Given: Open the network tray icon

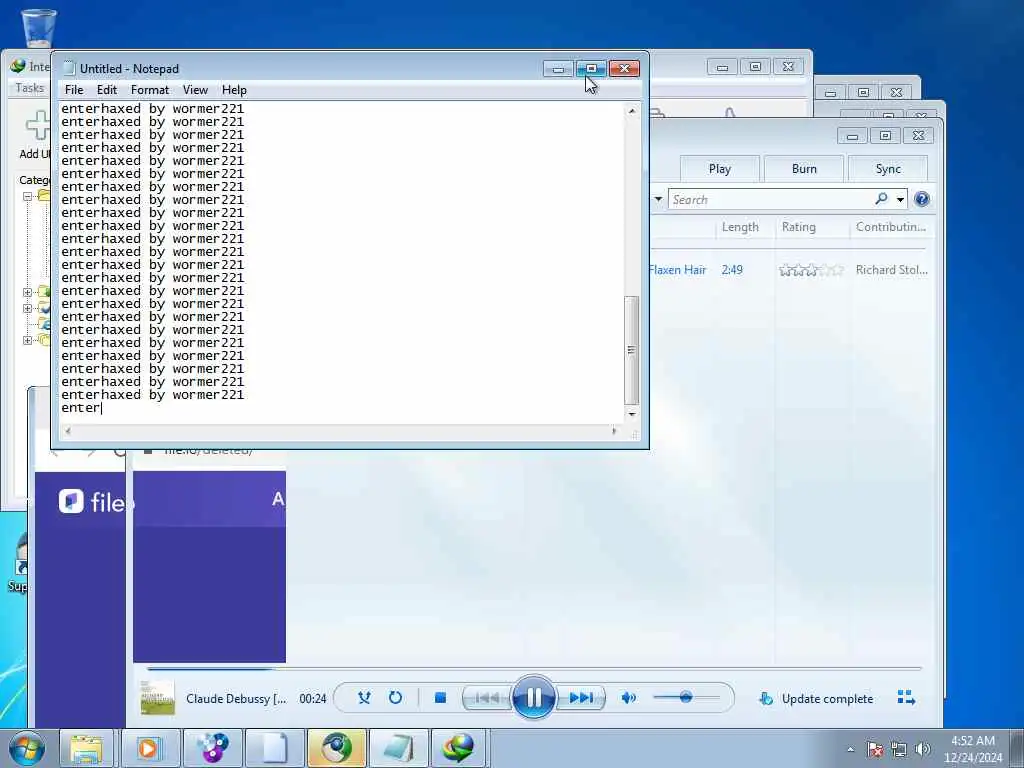Looking at the screenshot, I should [899, 749].
